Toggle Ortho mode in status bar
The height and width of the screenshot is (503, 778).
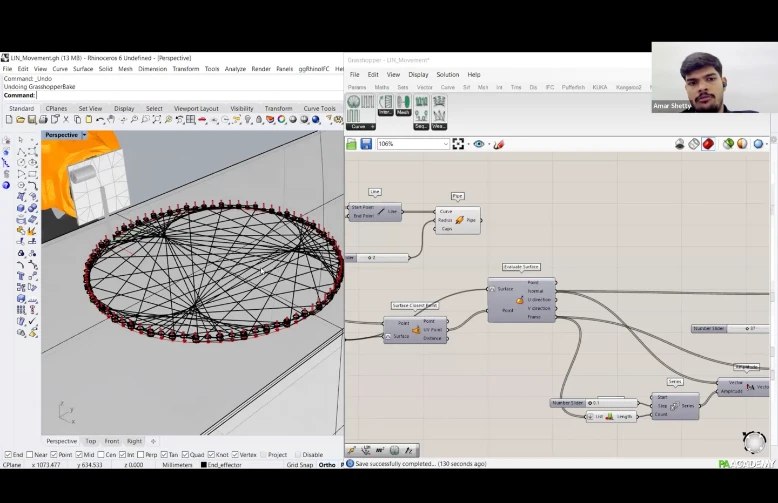[x=327, y=465]
